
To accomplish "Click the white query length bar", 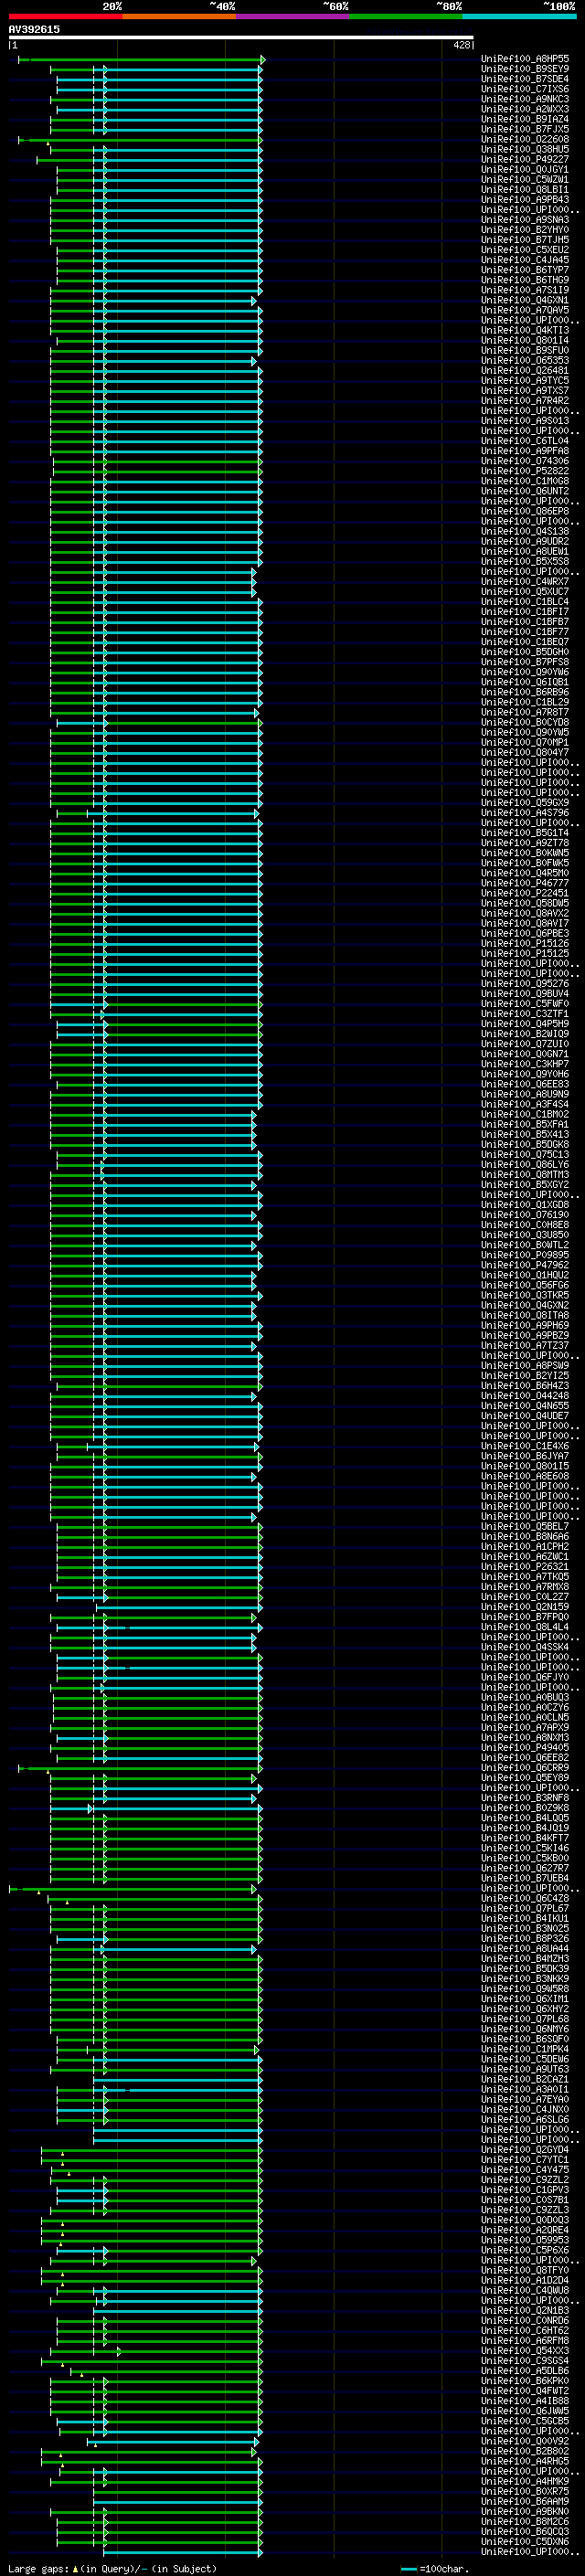I will pyautogui.click(x=241, y=37).
